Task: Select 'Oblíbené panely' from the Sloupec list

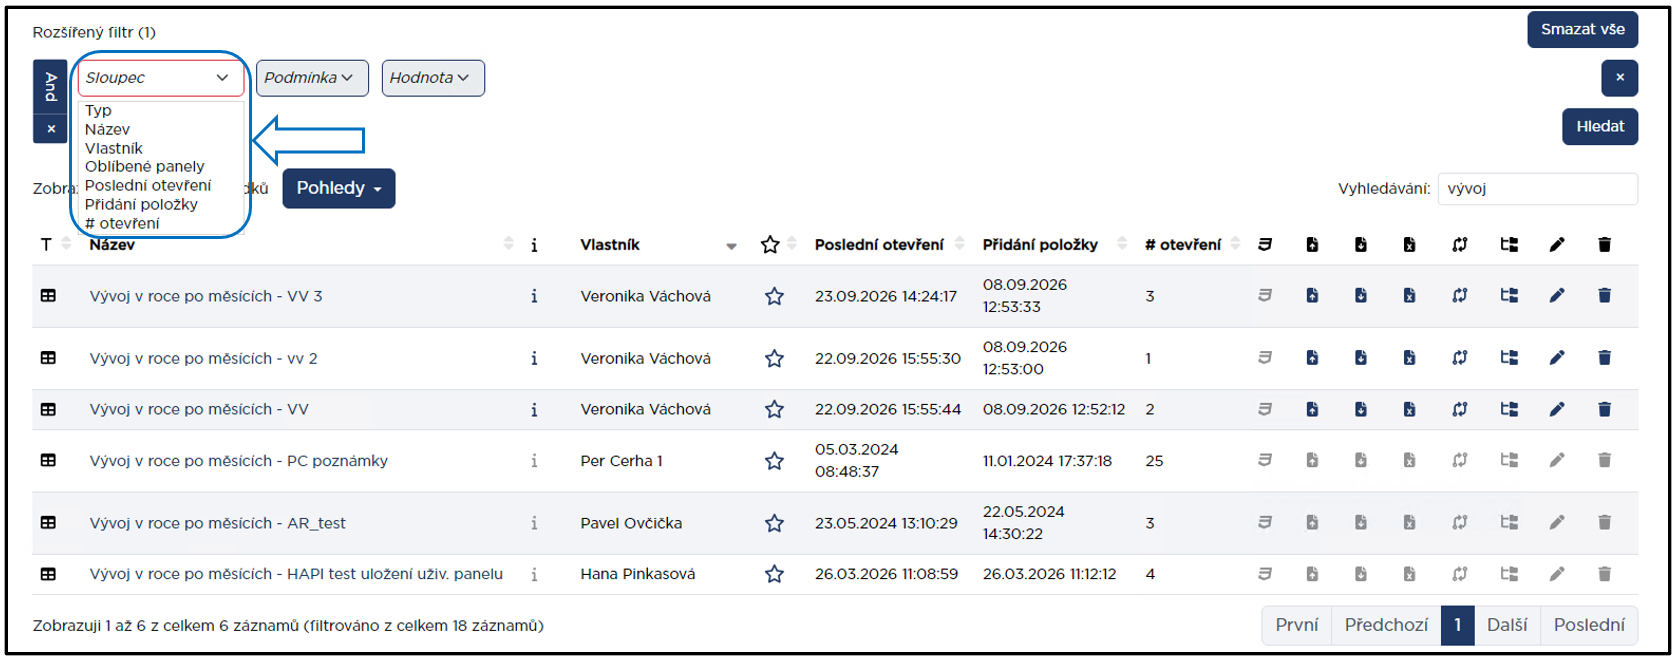Action: click(145, 167)
